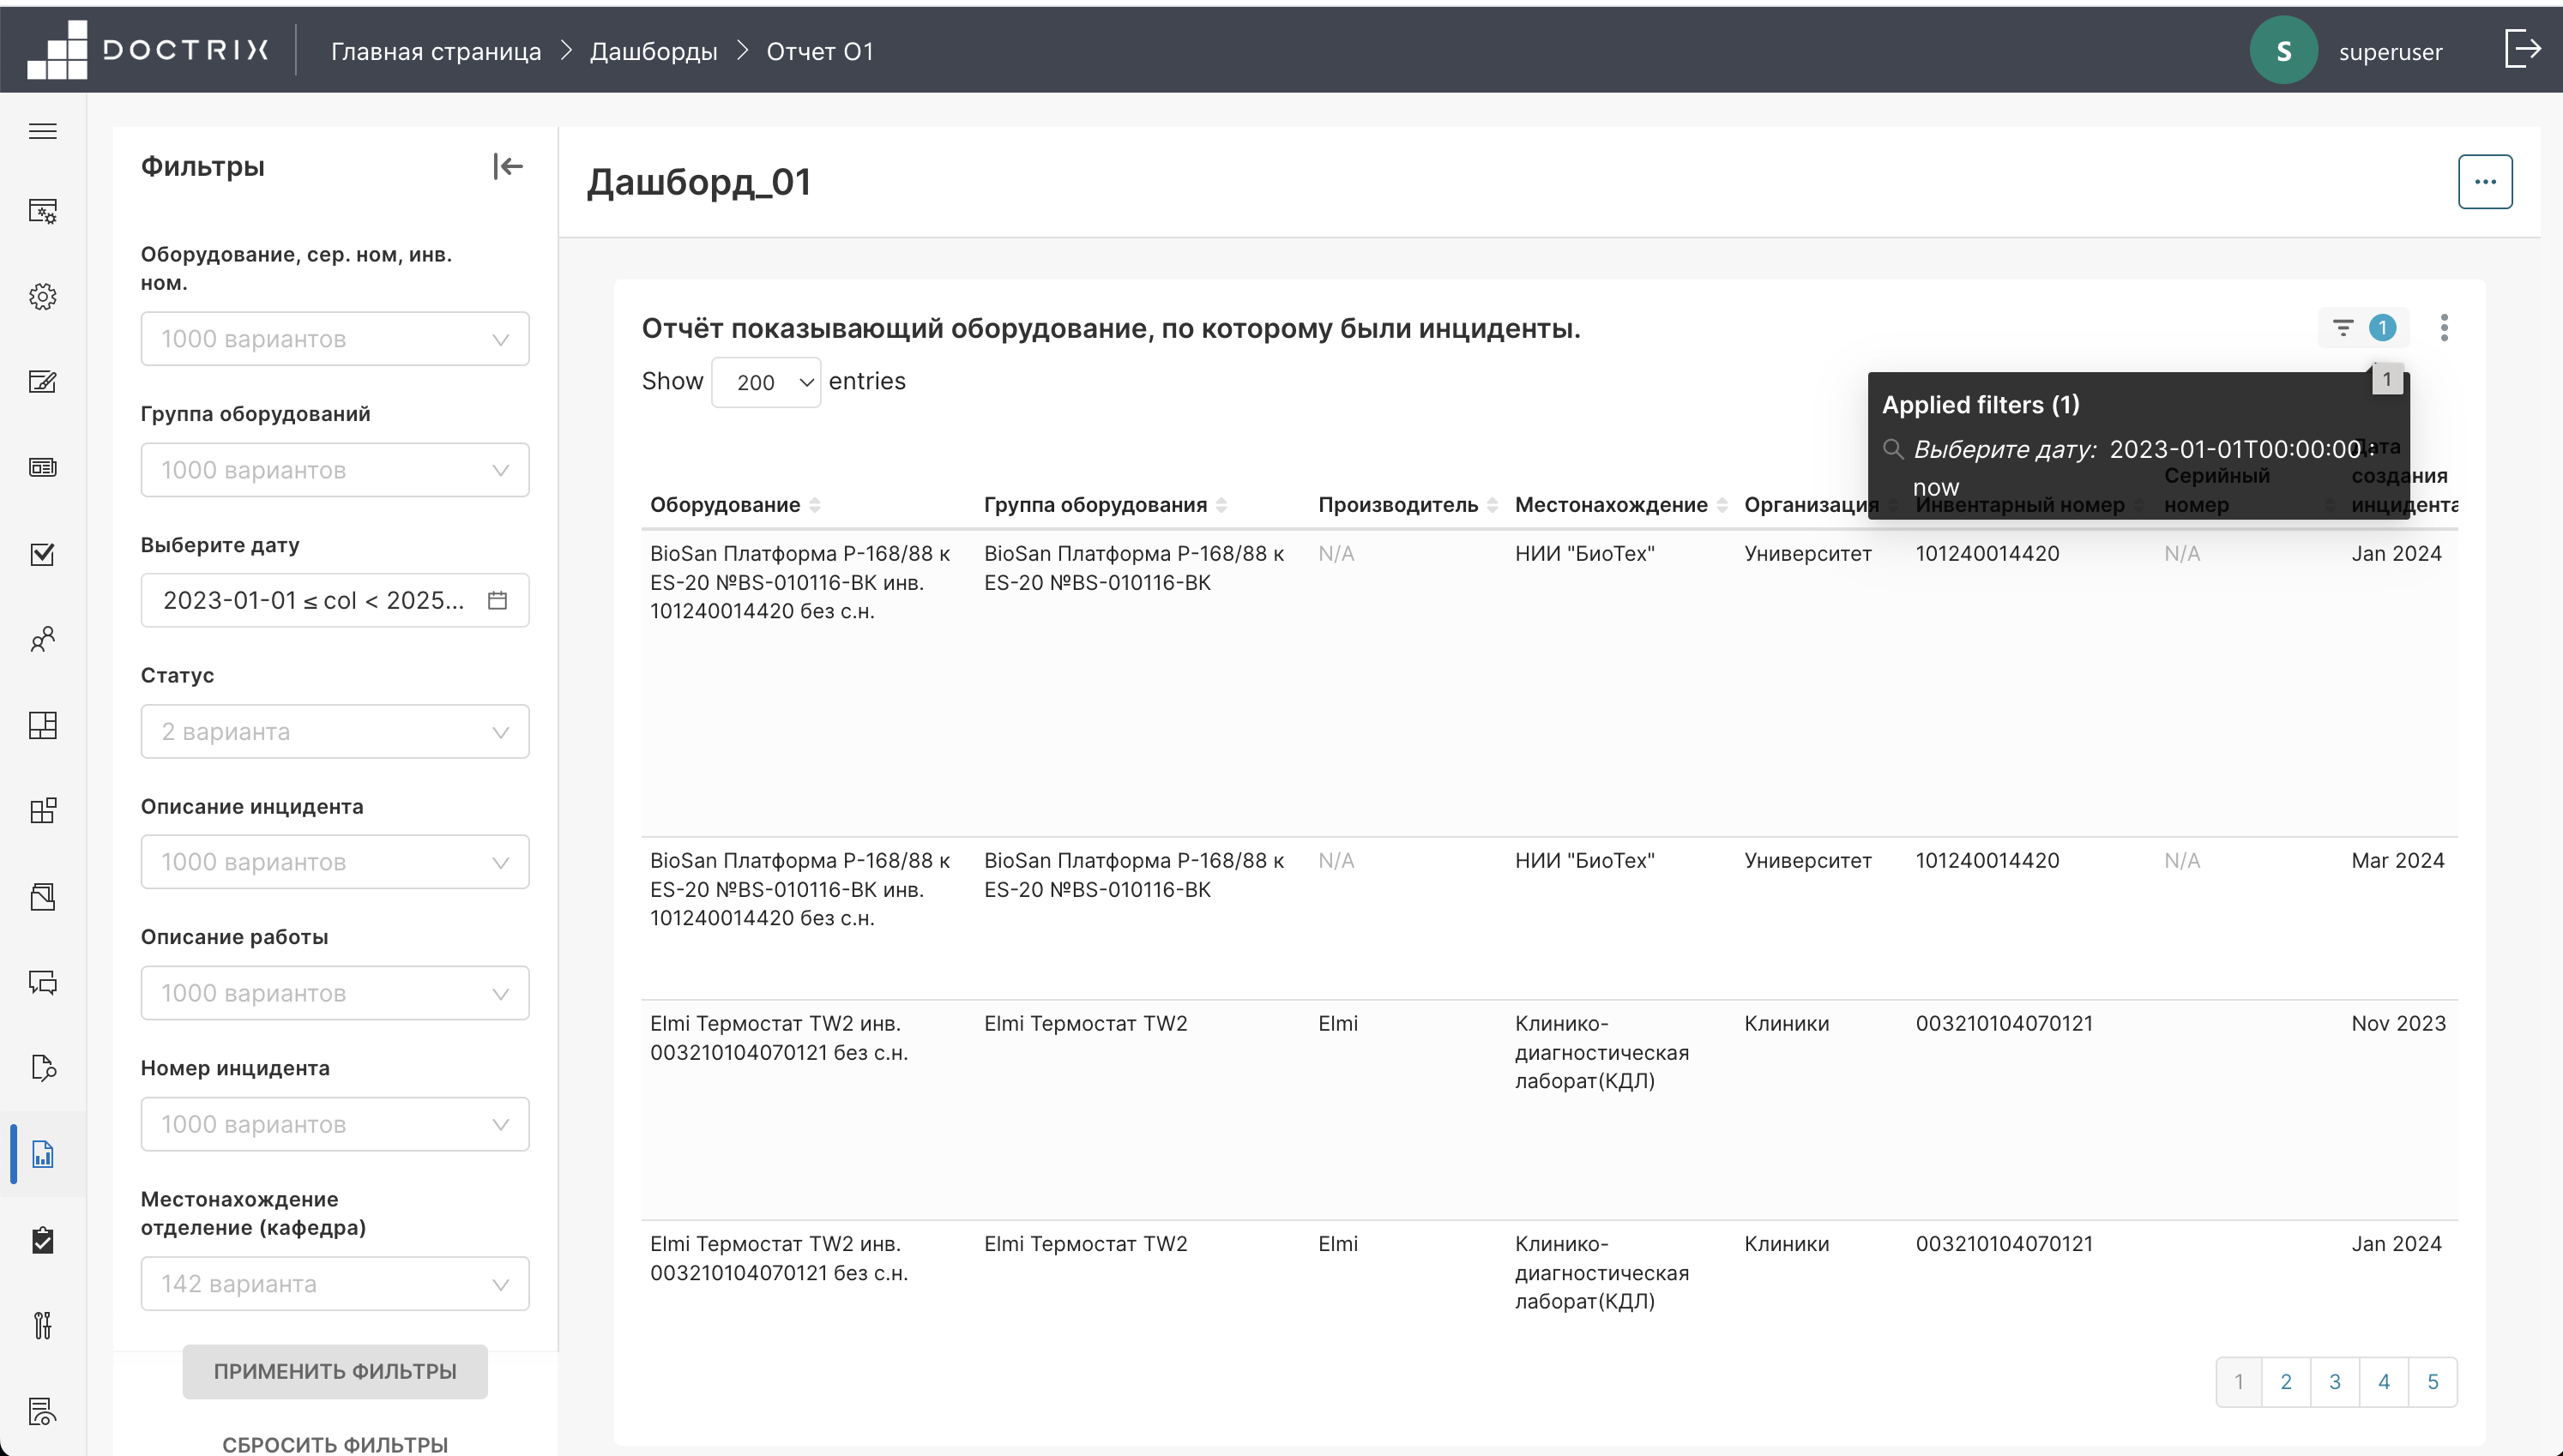The width and height of the screenshot is (2563, 1456).
Task: Go to page 3 of table
Action: 2334,1382
